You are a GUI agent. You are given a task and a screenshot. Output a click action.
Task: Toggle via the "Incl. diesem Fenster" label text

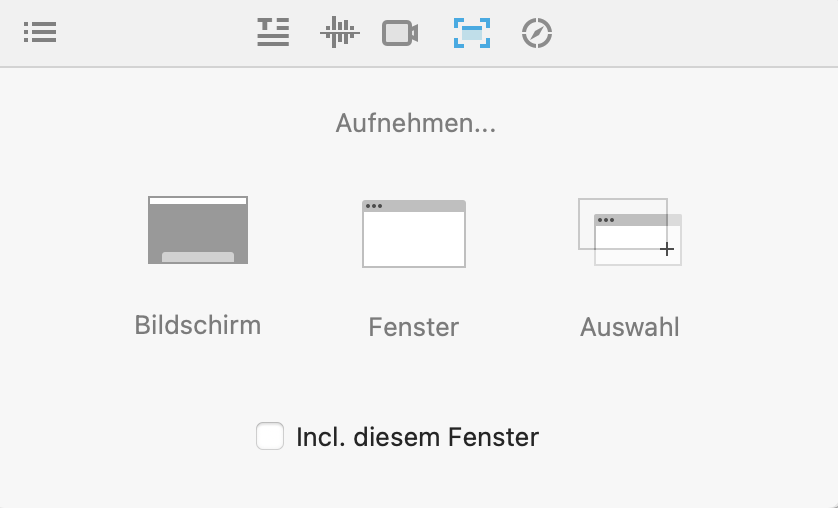pyautogui.click(x=417, y=437)
